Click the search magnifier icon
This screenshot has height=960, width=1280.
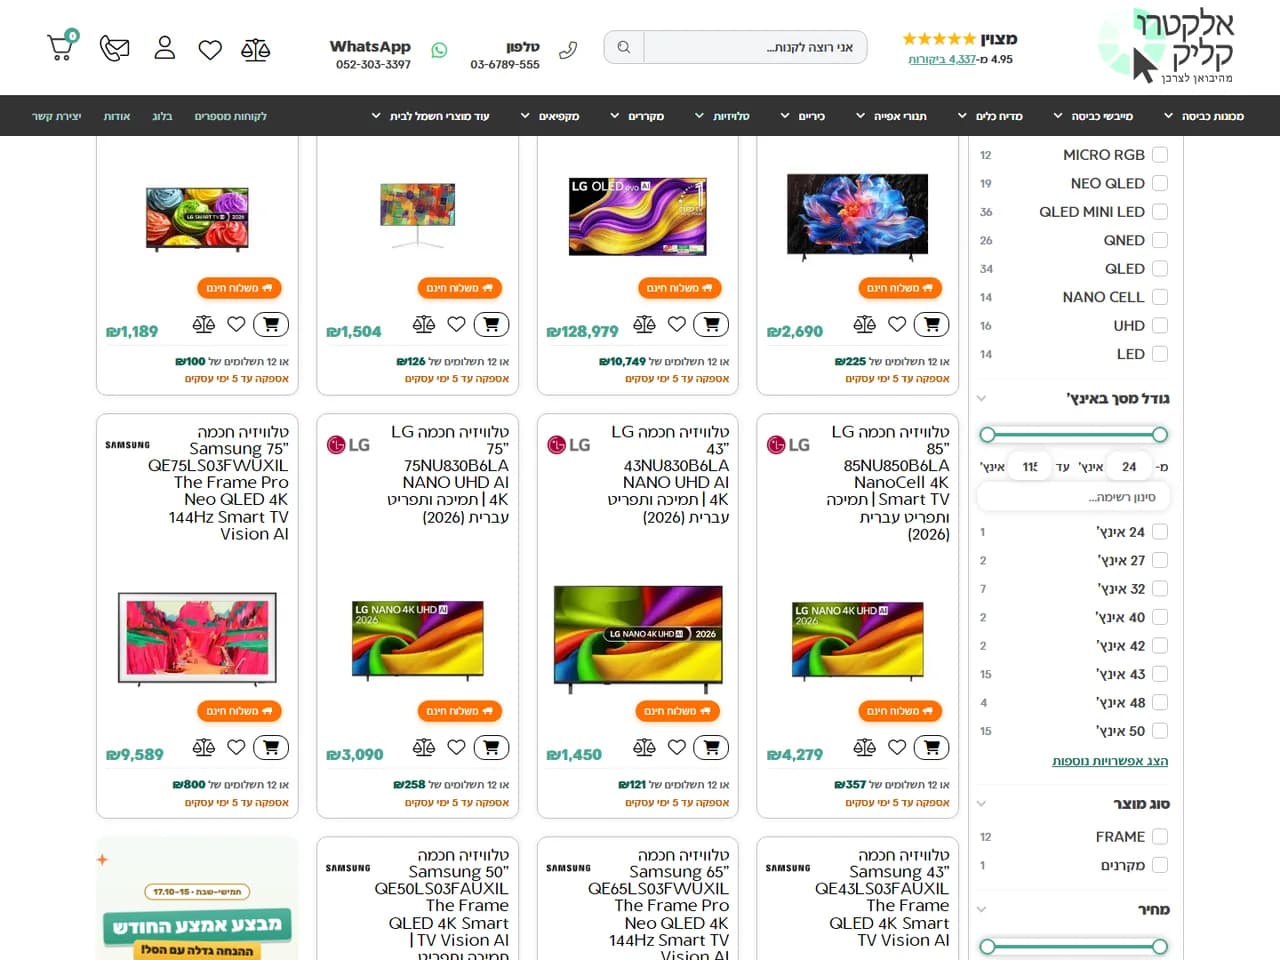click(624, 47)
